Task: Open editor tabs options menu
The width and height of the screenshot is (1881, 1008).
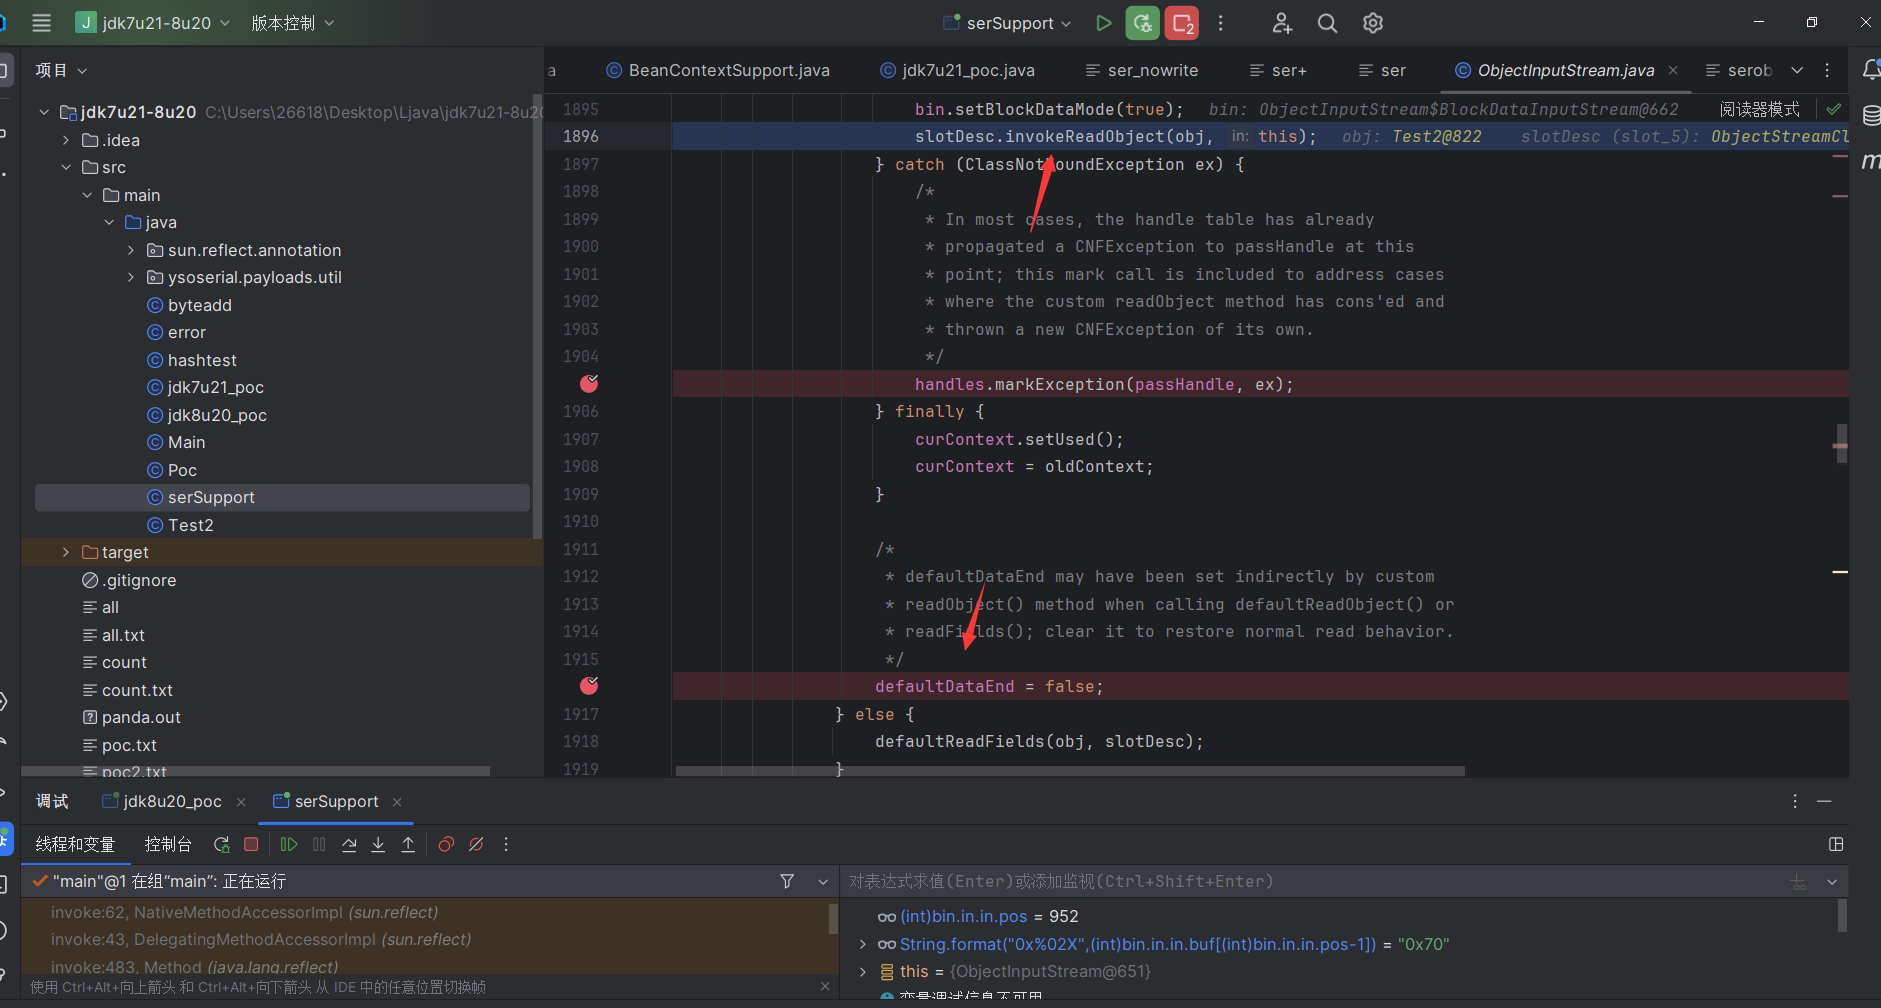Action: coord(1827,70)
